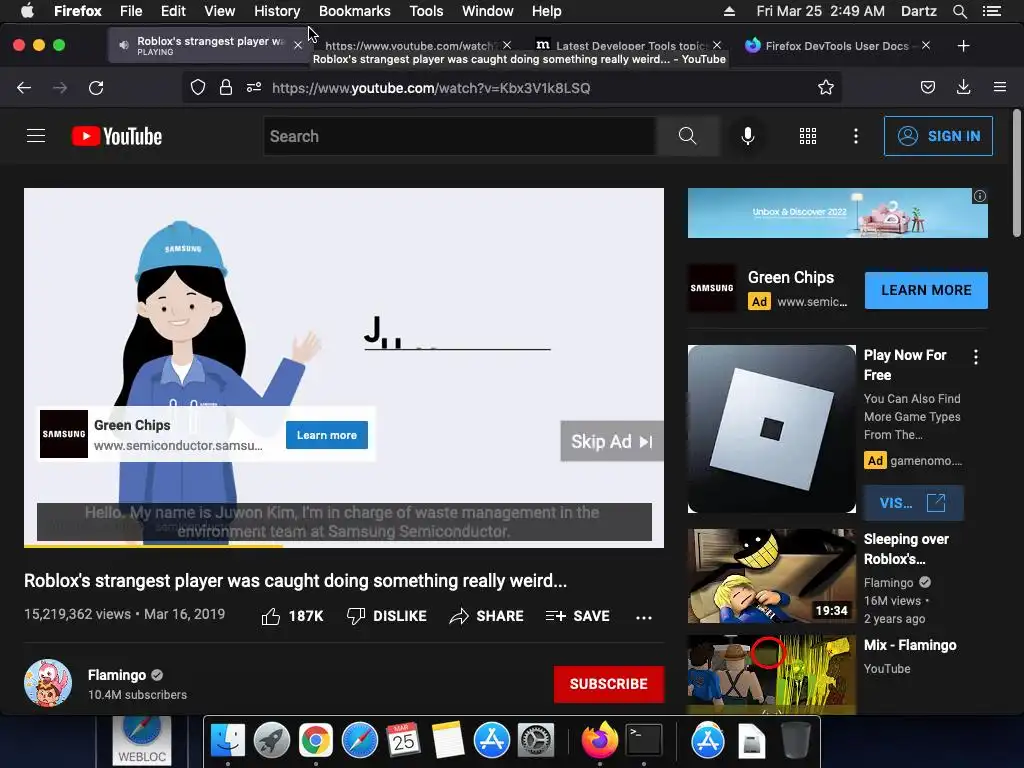1024x768 pixels.
Task: Open Notes app in the Dock
Action: click(x=448, y=741)
